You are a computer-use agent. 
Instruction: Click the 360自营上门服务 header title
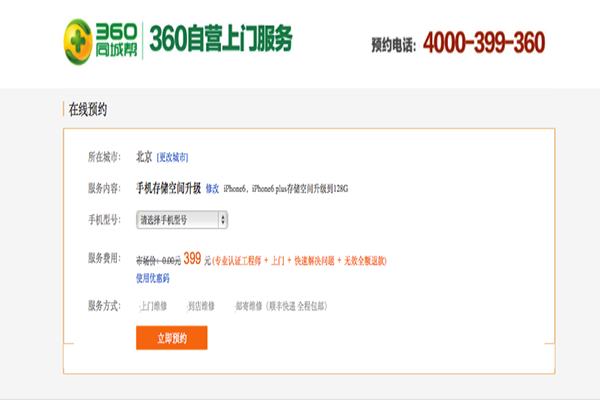pos(221,38)
